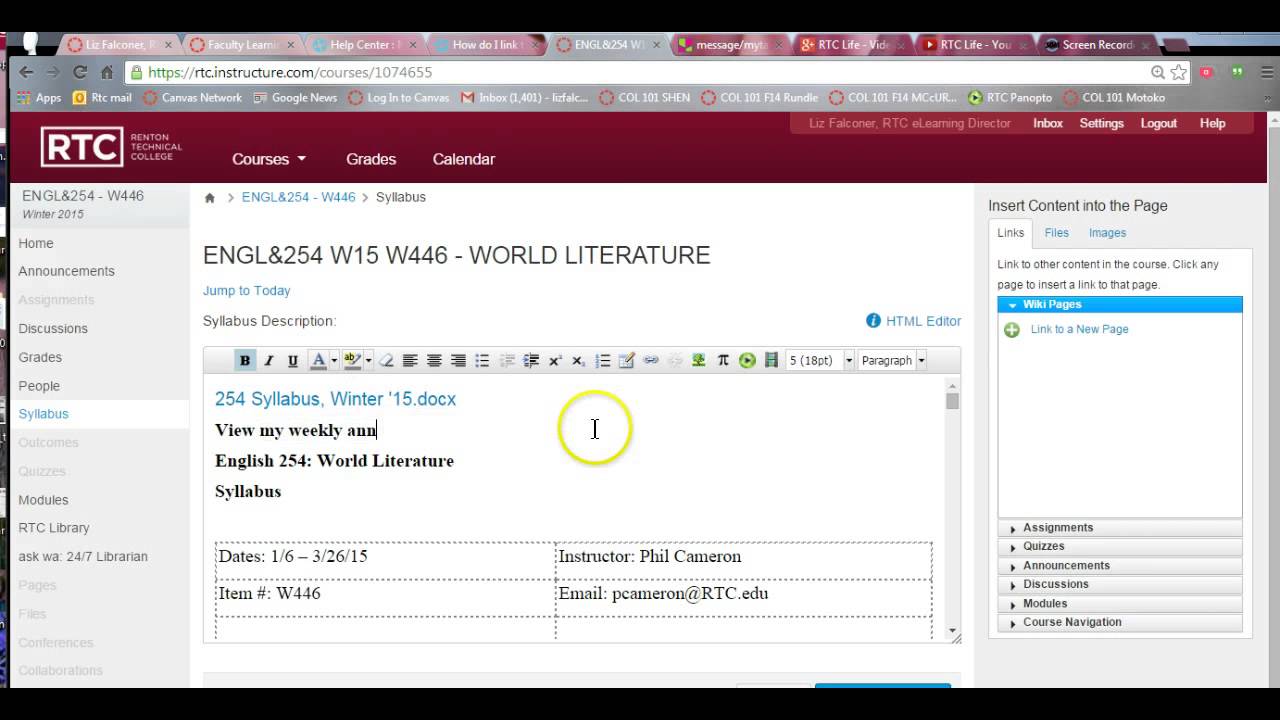Screen dimensions: 1280x720
Task: Open the text color dropdown arrow
Action: pos(333,361)
